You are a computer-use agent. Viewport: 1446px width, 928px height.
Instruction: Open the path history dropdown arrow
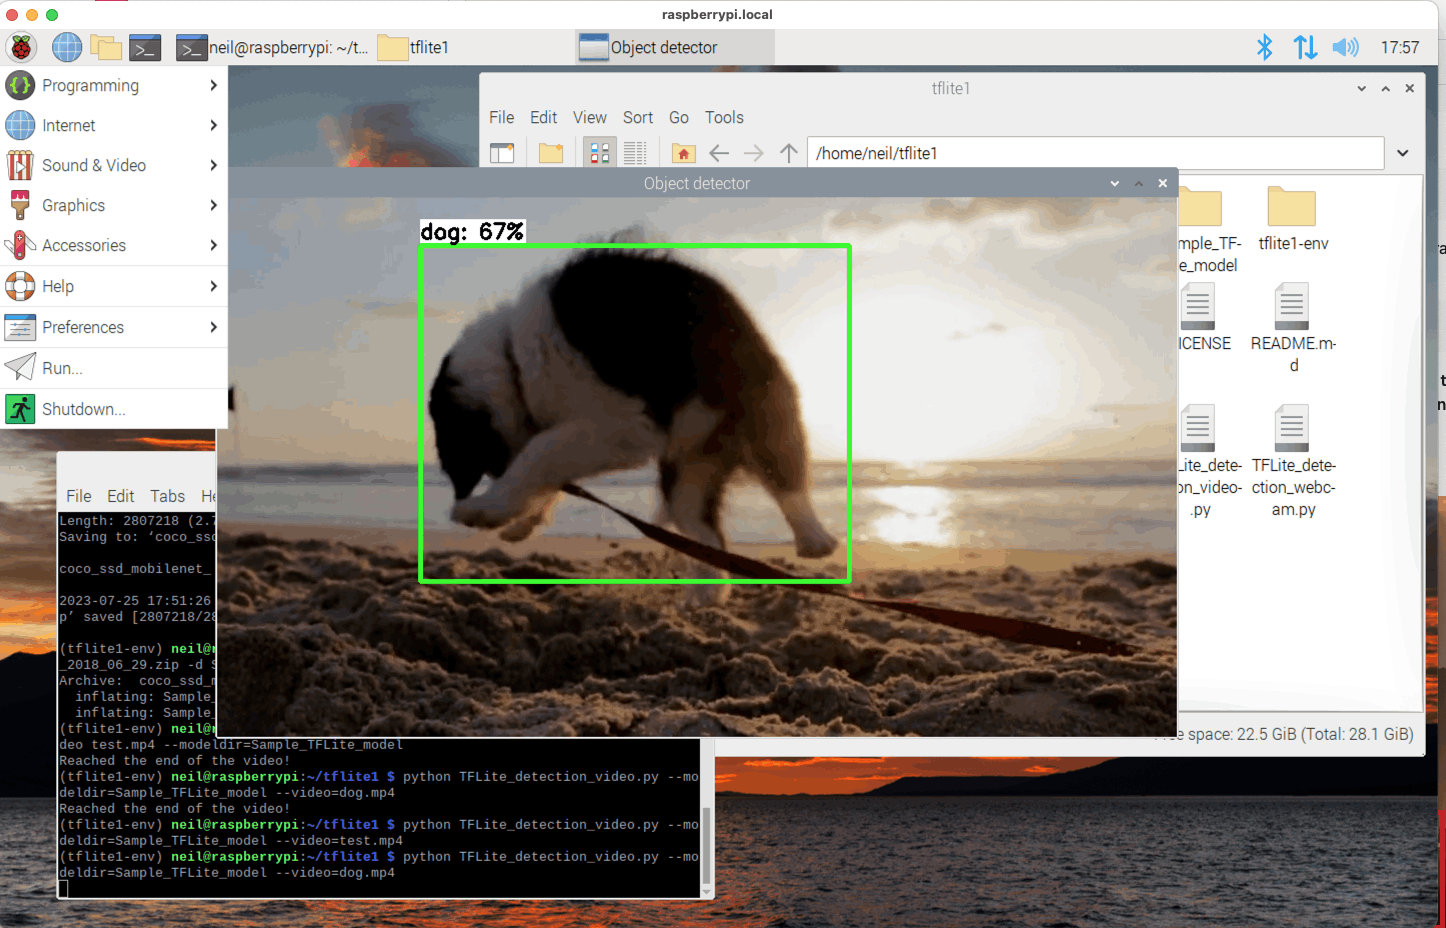(x=1403, y=153)
